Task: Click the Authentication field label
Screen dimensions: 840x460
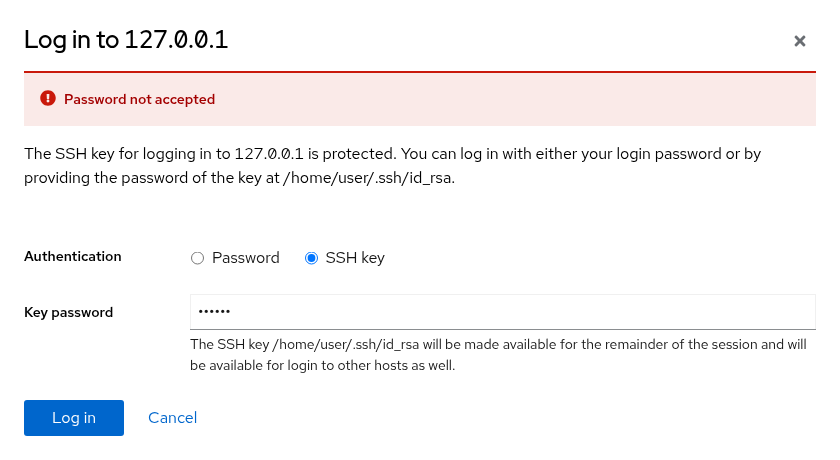Action: click(x=73, y=257)
